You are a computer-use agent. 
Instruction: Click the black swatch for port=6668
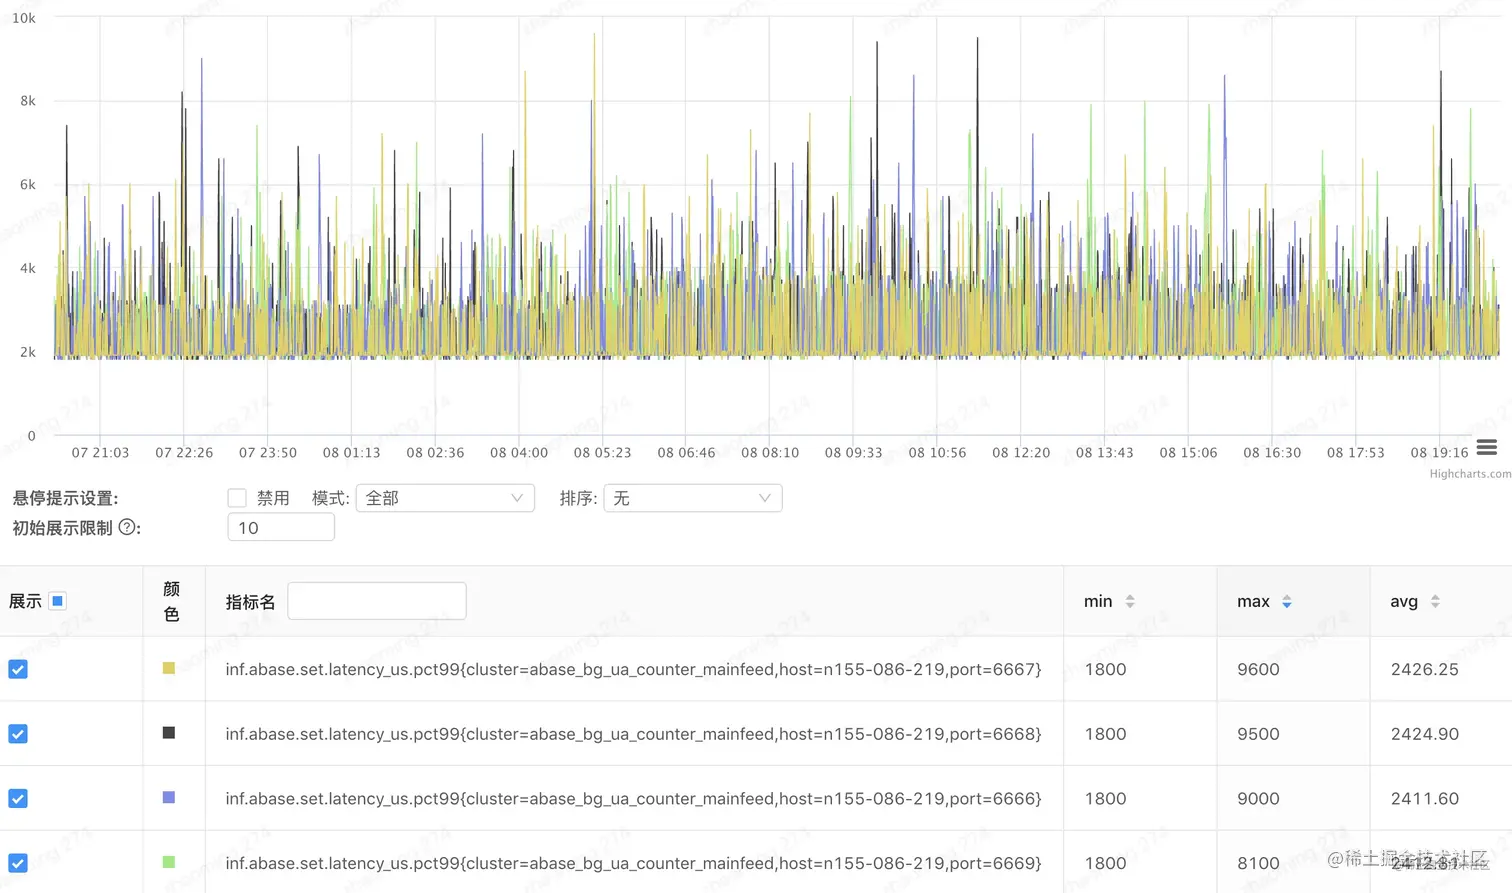click(x=169, y=733)
